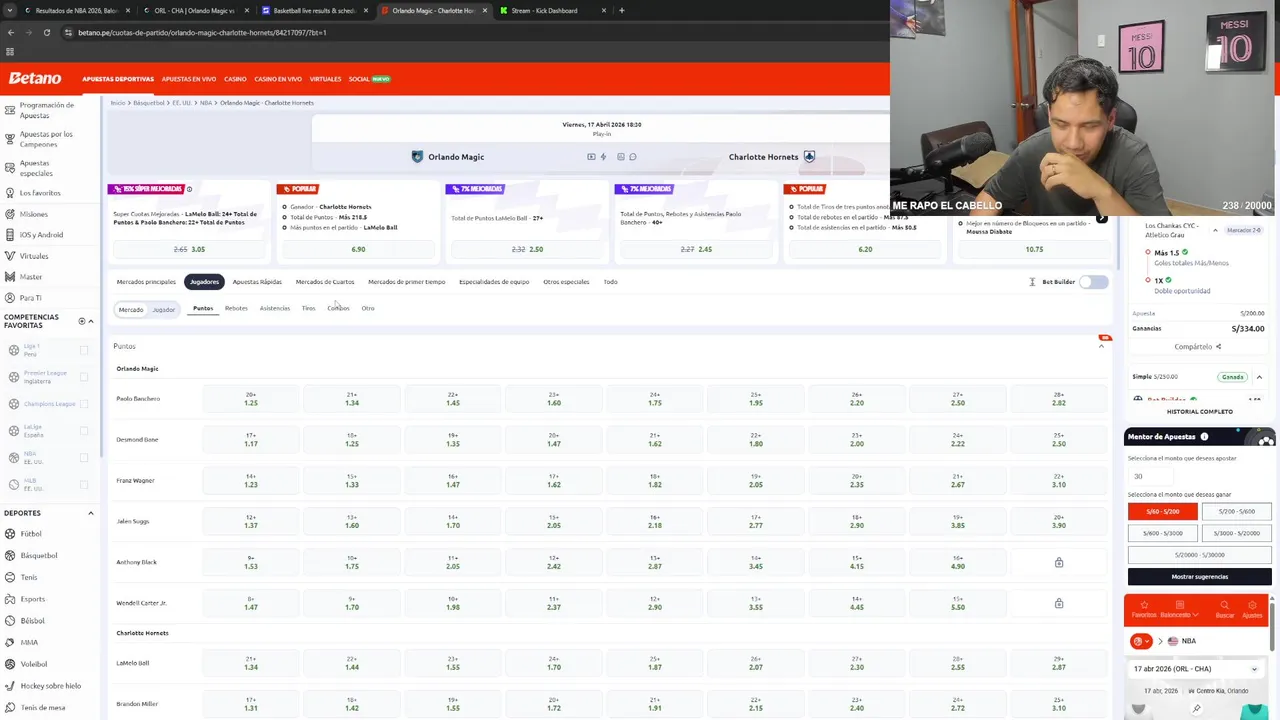Check the MLB EE. UU. checkbox
Screen dimensions: 1280x720
84,485
